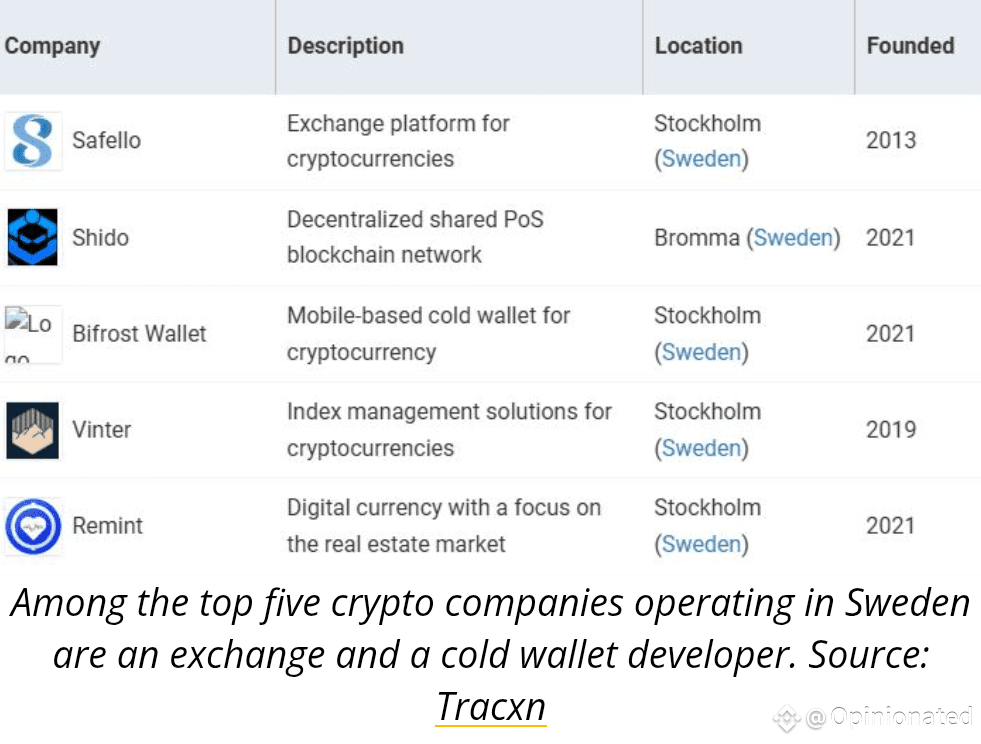Click the broken Bifrost Wallet logo image
The image size is (981, 744).
(33, 334)
